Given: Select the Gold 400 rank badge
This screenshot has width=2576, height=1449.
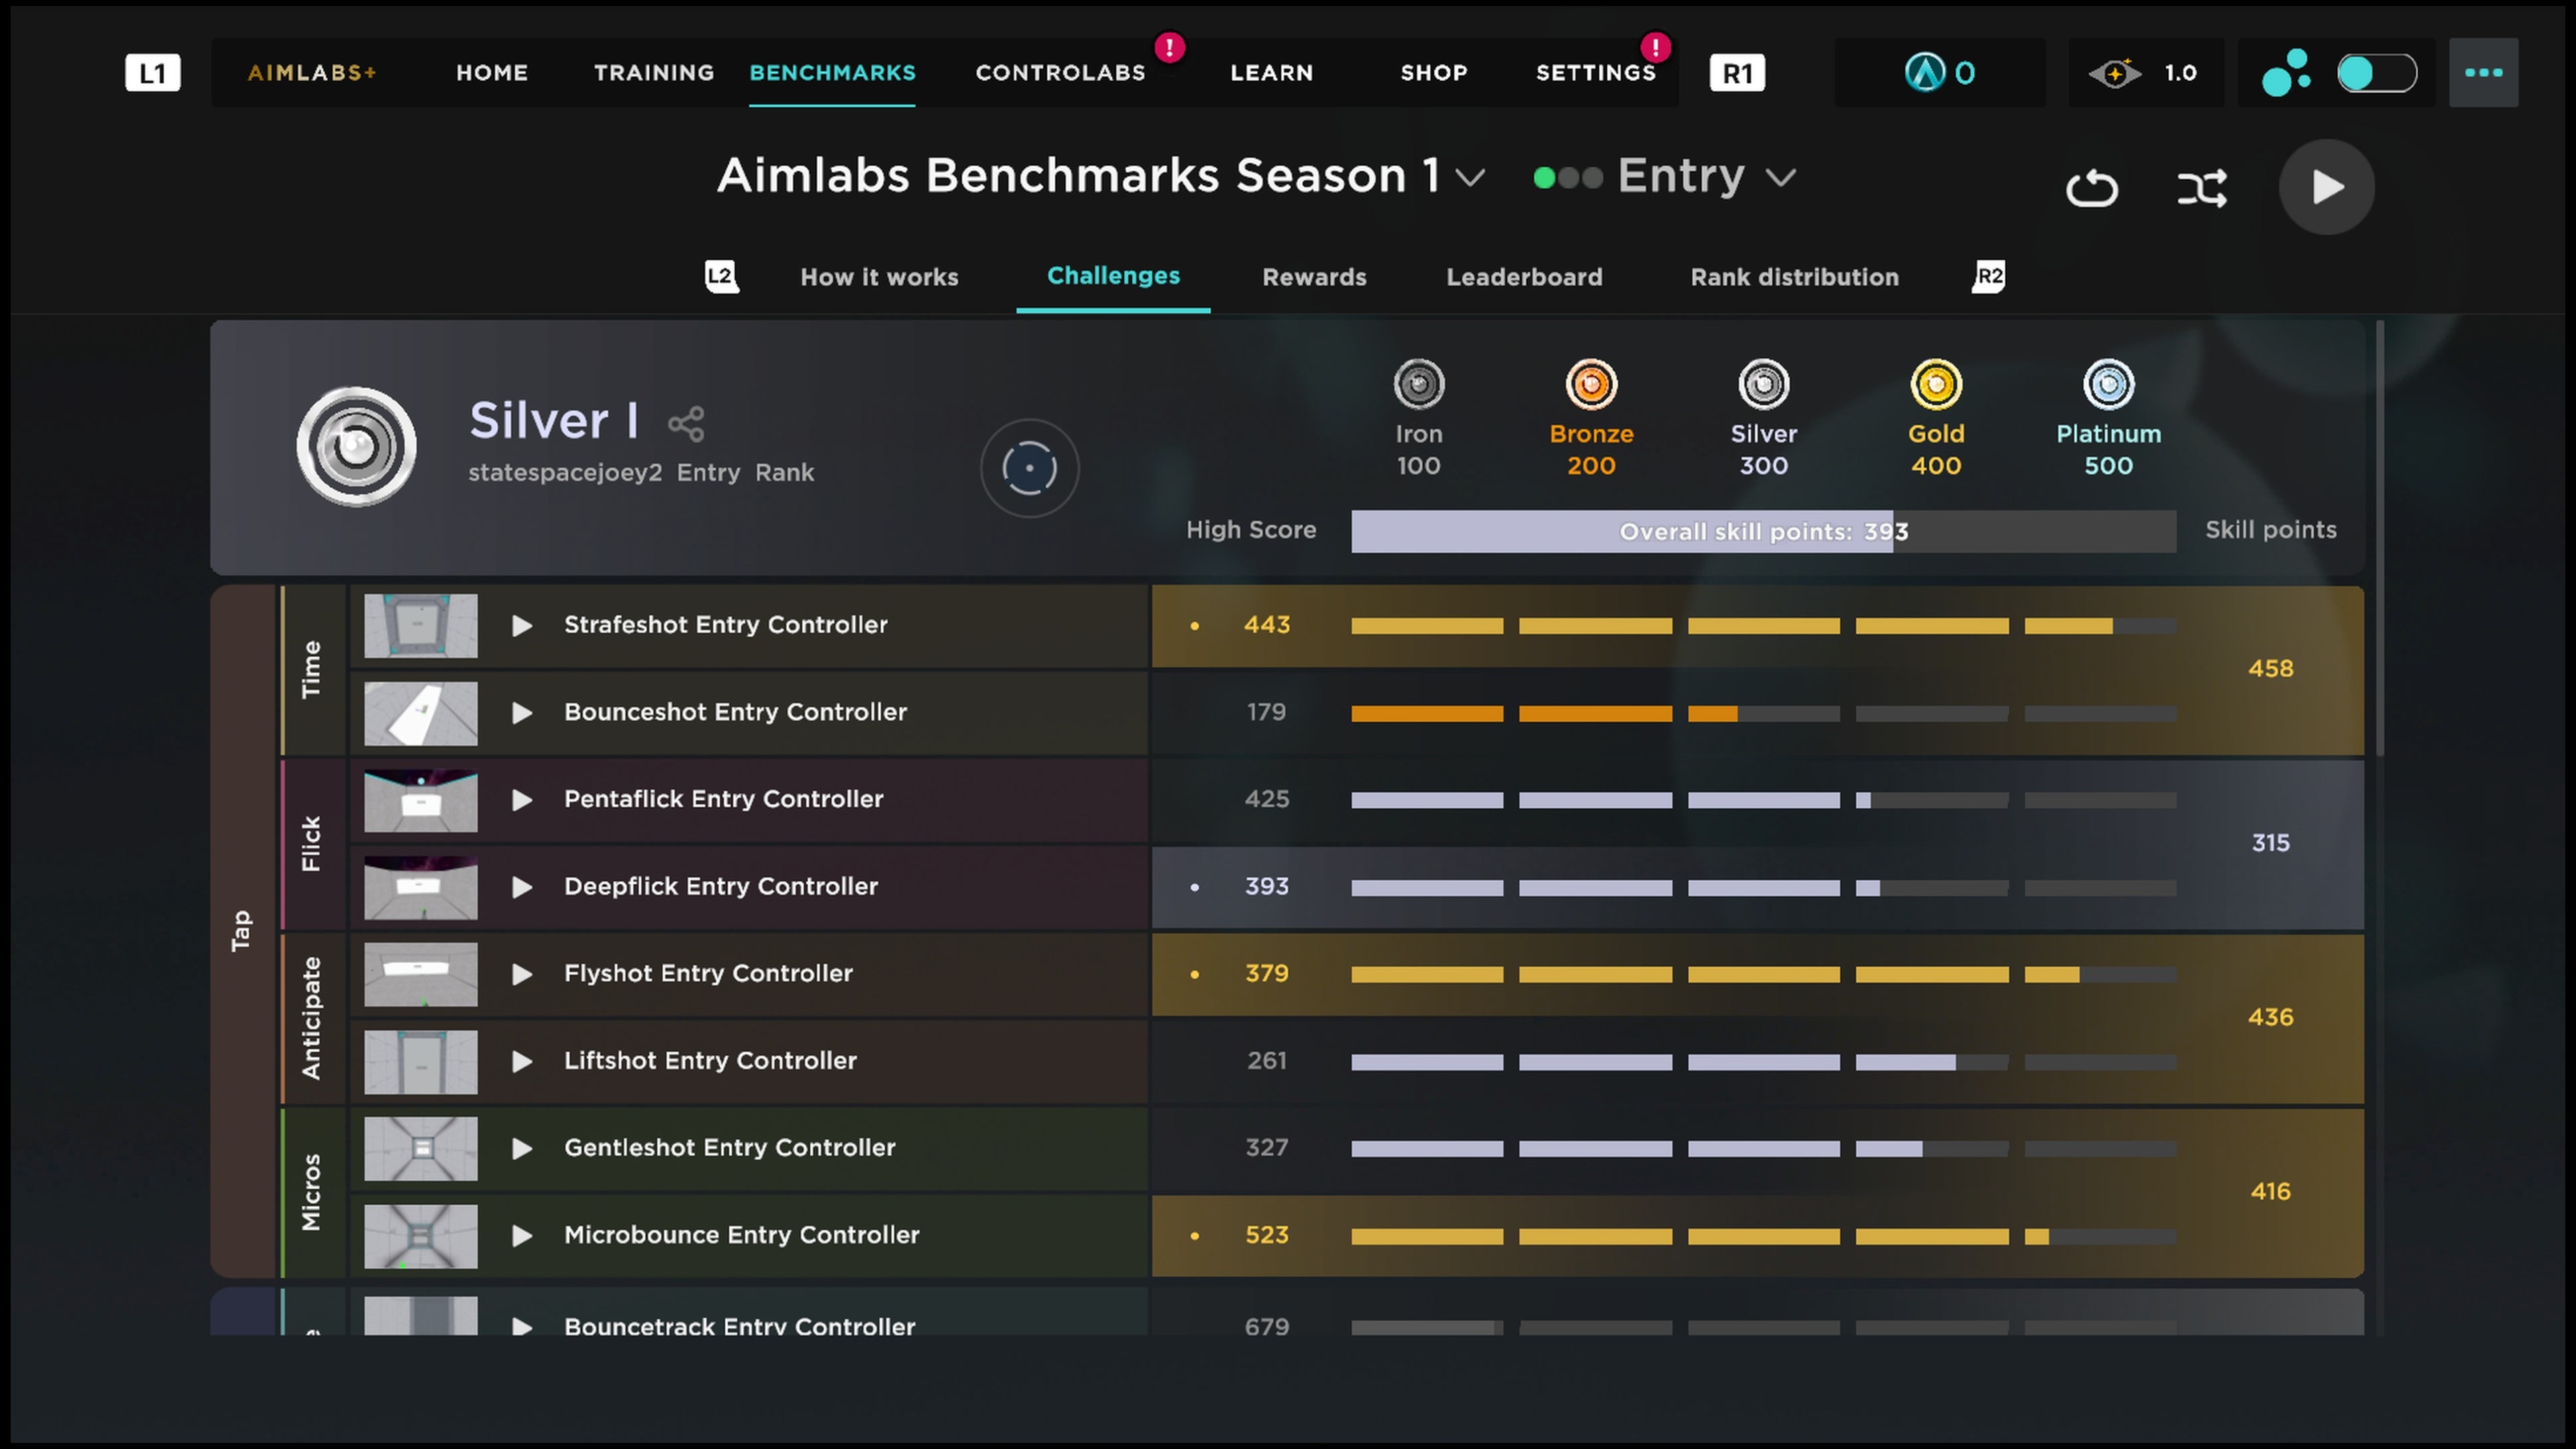Looking at the screenshot, I should [x=1936, y=384].
